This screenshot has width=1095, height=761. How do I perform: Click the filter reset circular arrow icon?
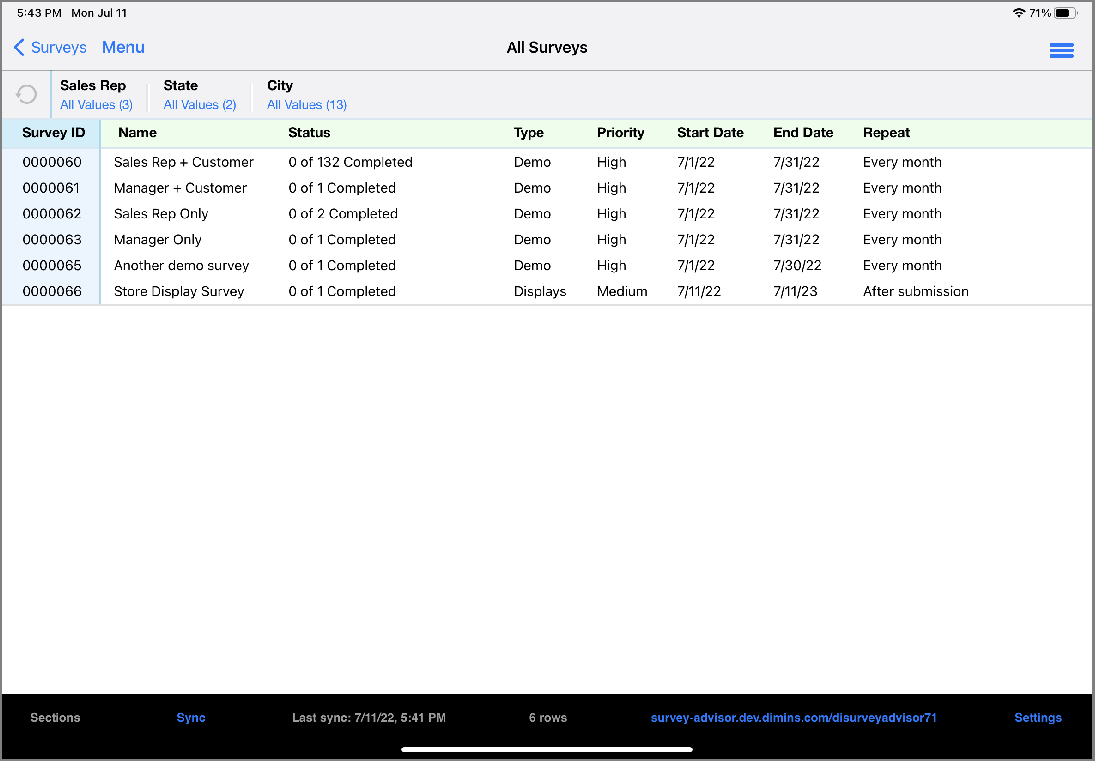click(27, 95)
